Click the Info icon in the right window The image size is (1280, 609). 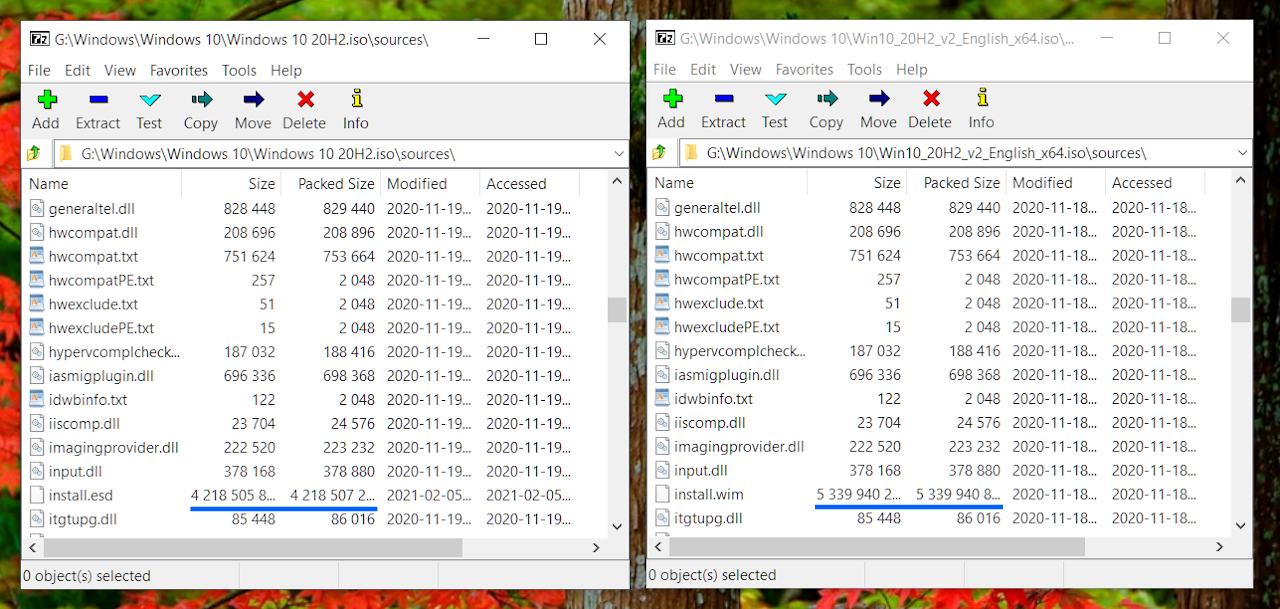pyautogui.click(x=982, y=97)
